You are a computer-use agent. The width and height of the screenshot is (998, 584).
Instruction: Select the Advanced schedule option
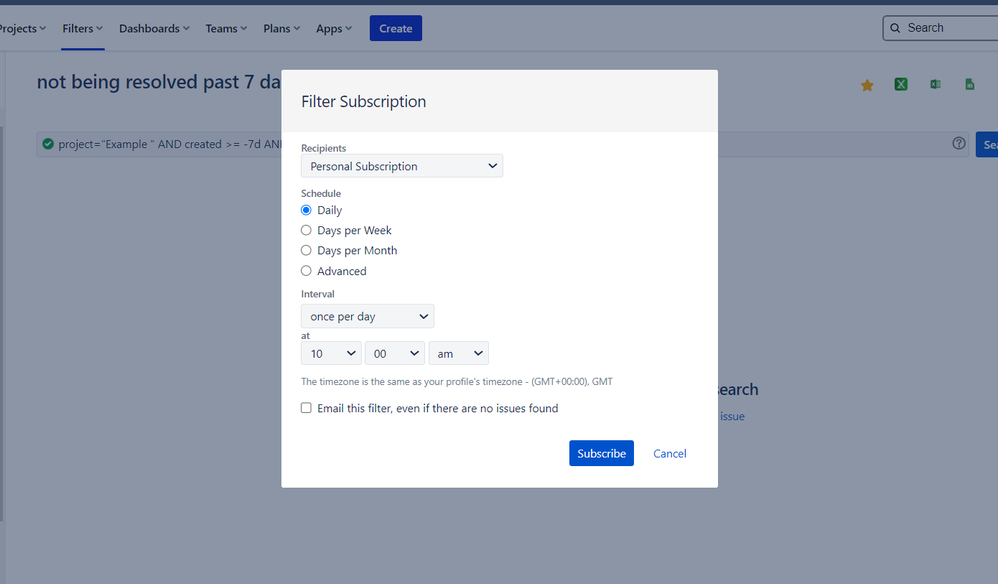coord(306,271)
